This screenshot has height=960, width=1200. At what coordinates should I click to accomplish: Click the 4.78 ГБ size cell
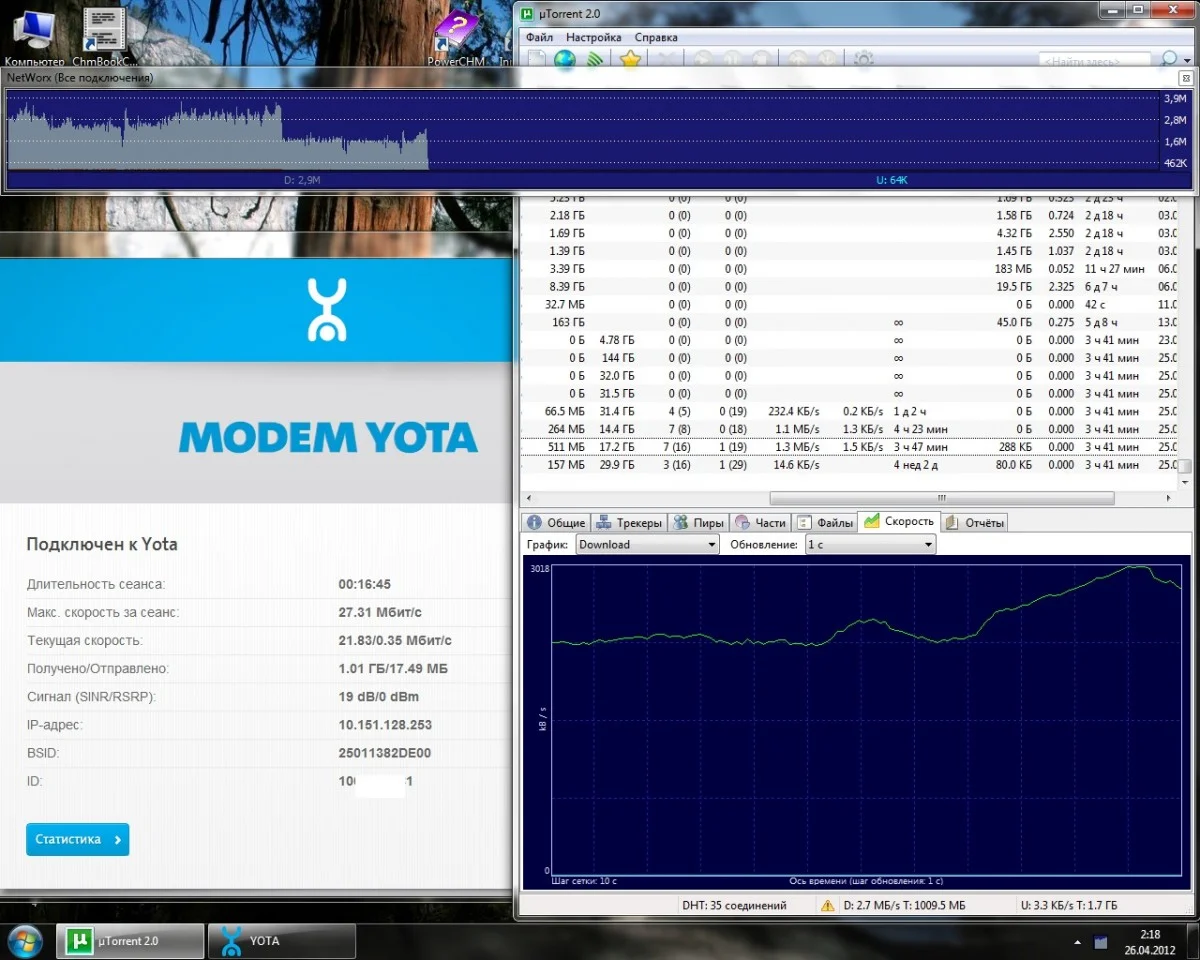click(616, 340)
